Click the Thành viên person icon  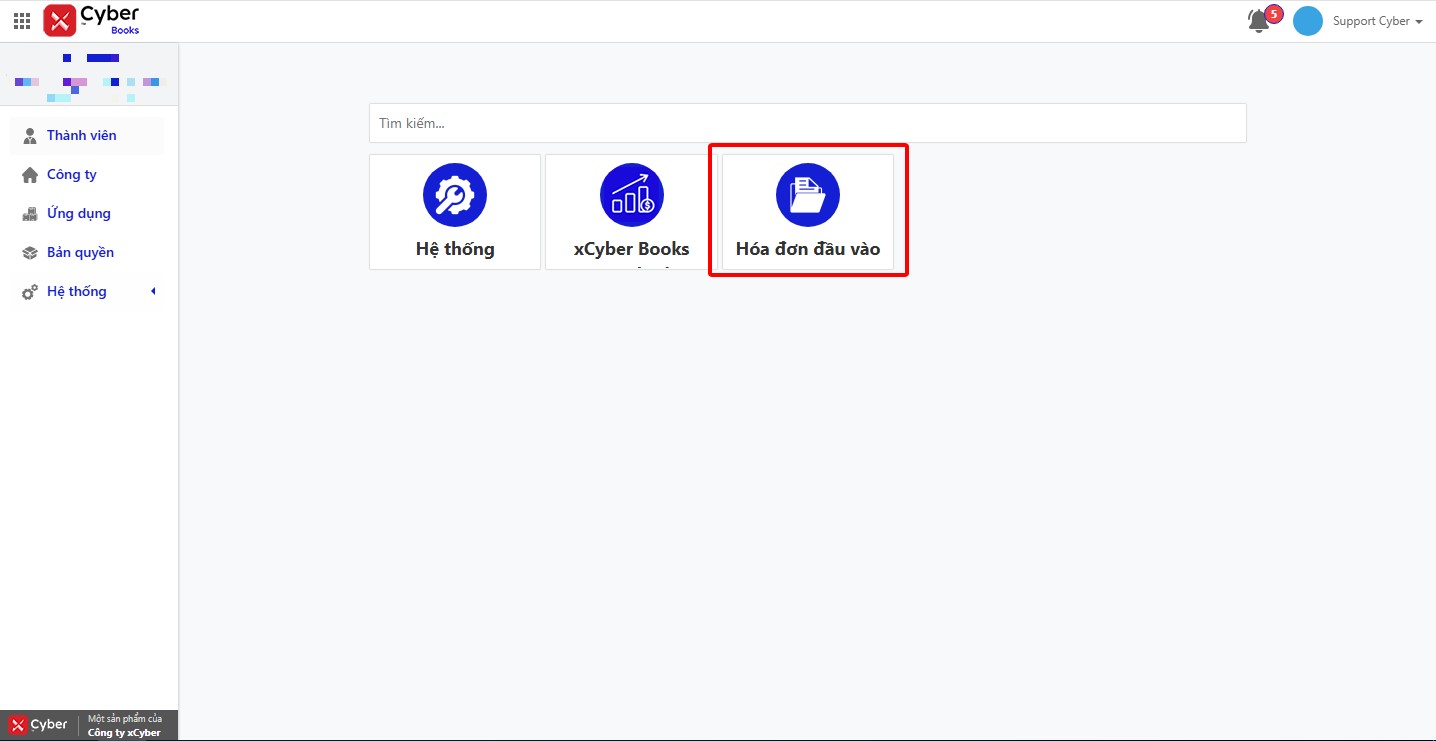point(30,135)
